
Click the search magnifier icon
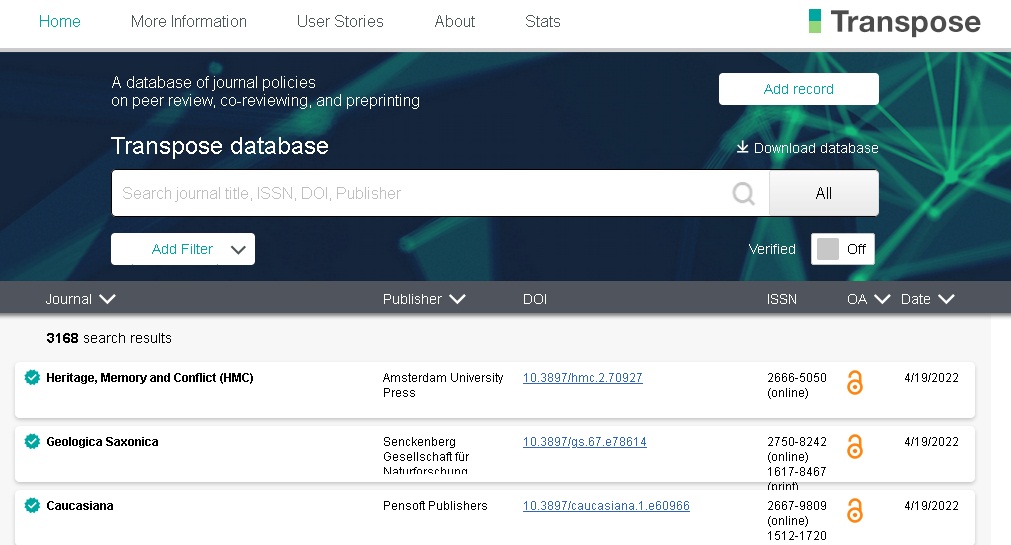(x=743, y=193)
